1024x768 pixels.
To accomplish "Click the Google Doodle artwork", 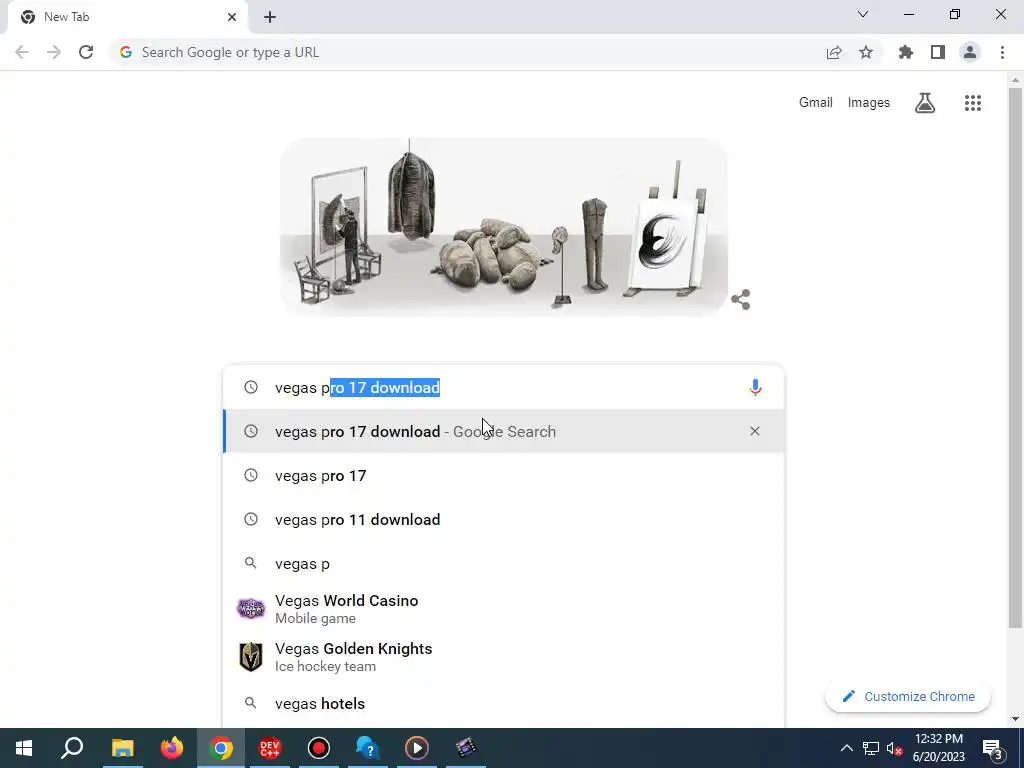I will 504,227.
